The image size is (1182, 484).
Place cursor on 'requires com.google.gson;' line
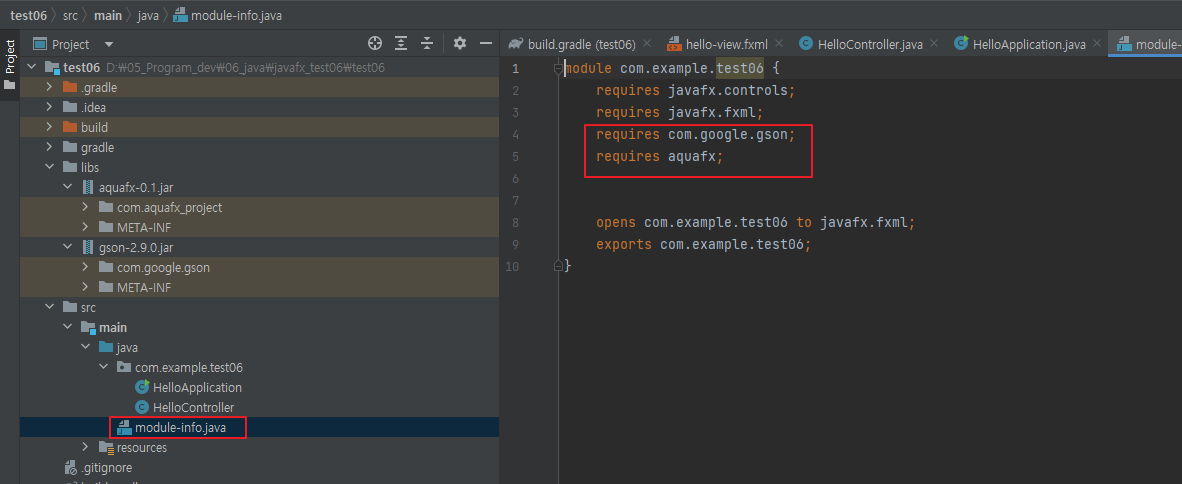tap(696, 135)
